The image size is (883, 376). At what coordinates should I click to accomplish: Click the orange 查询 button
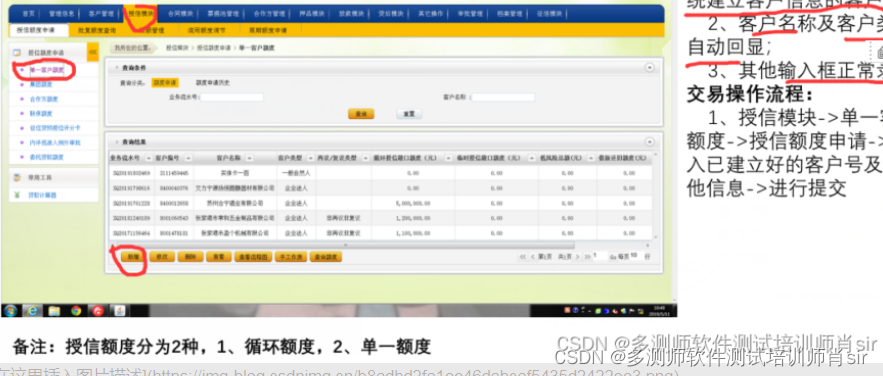tap(361, 114)
